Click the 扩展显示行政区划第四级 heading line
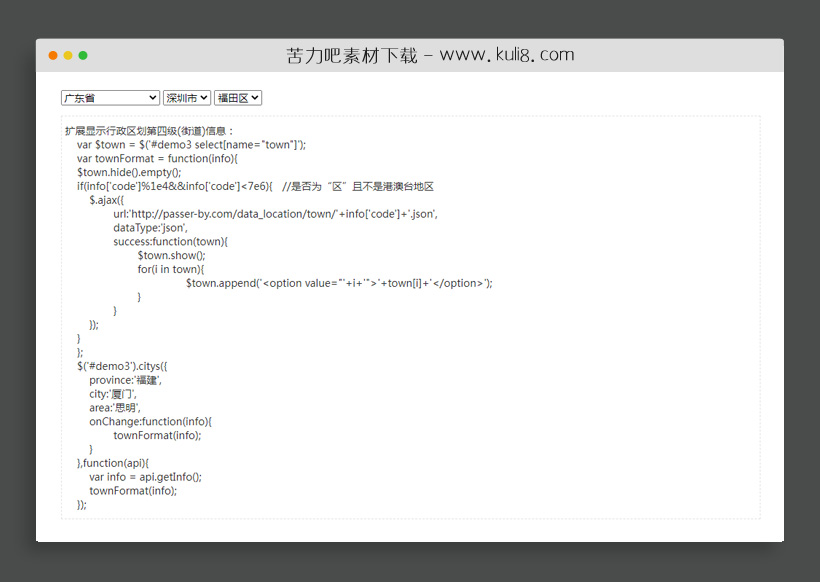This screenshot has width=820, height=582. 150,131
